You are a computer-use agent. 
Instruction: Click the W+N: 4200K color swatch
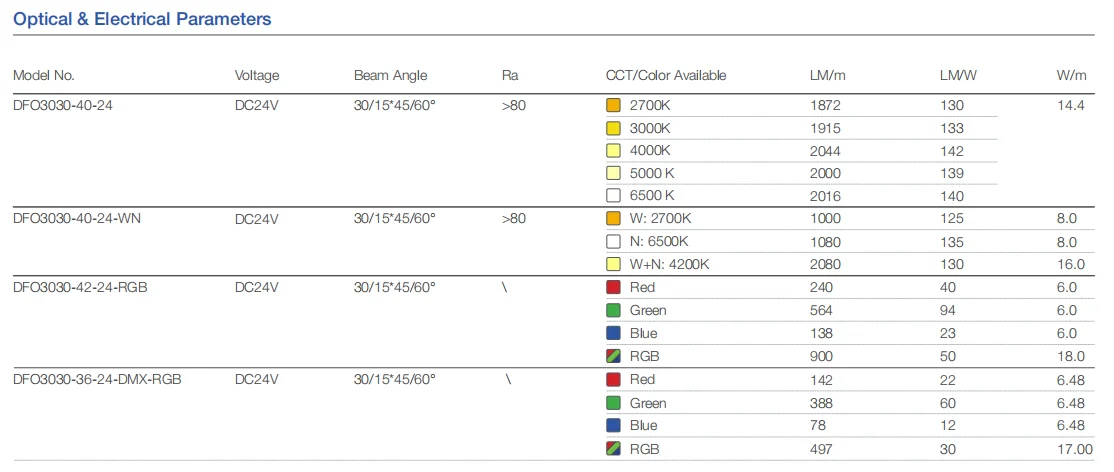(x=614, y=265)
